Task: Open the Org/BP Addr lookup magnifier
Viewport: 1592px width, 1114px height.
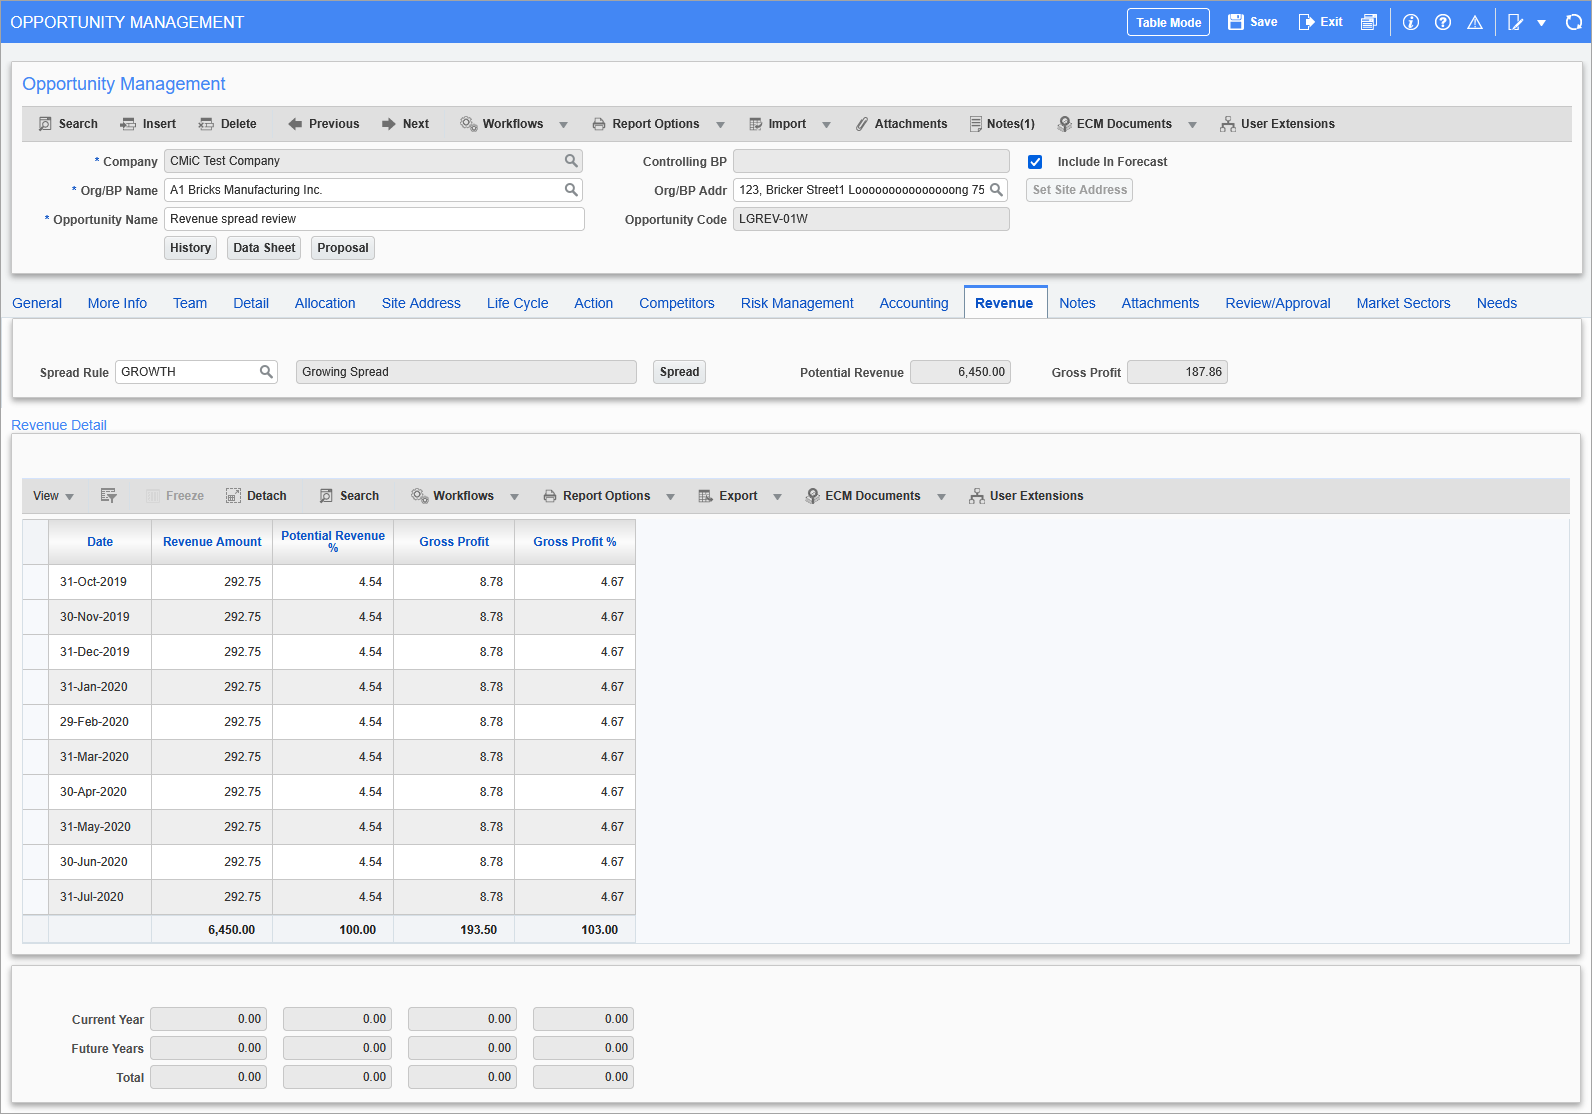Action: pyautogui.click(x=996, y=190)
